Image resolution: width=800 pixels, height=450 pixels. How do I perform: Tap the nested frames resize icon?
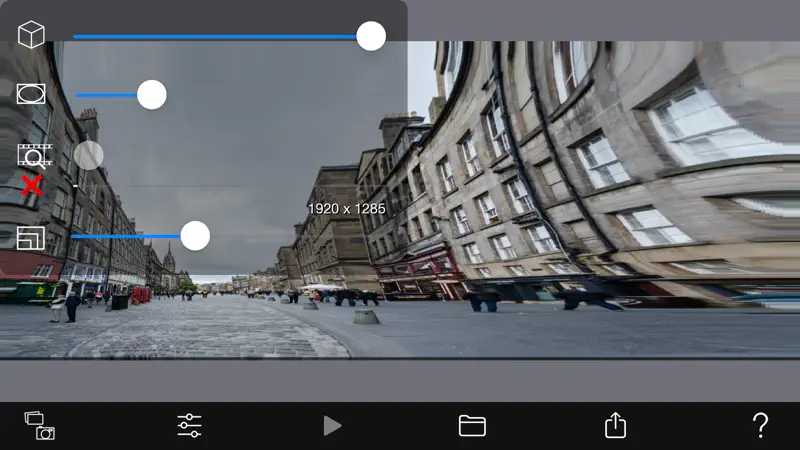coord(31,238)
